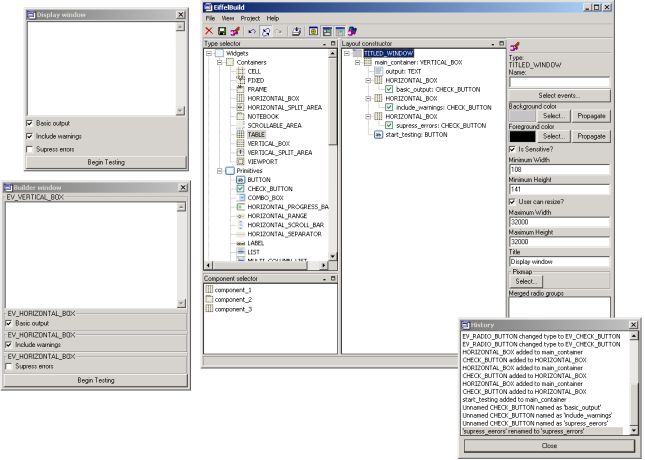645x460 pixels.
Task: Click the red X delete icon in toolbar
Action: [x=209, y=31]
